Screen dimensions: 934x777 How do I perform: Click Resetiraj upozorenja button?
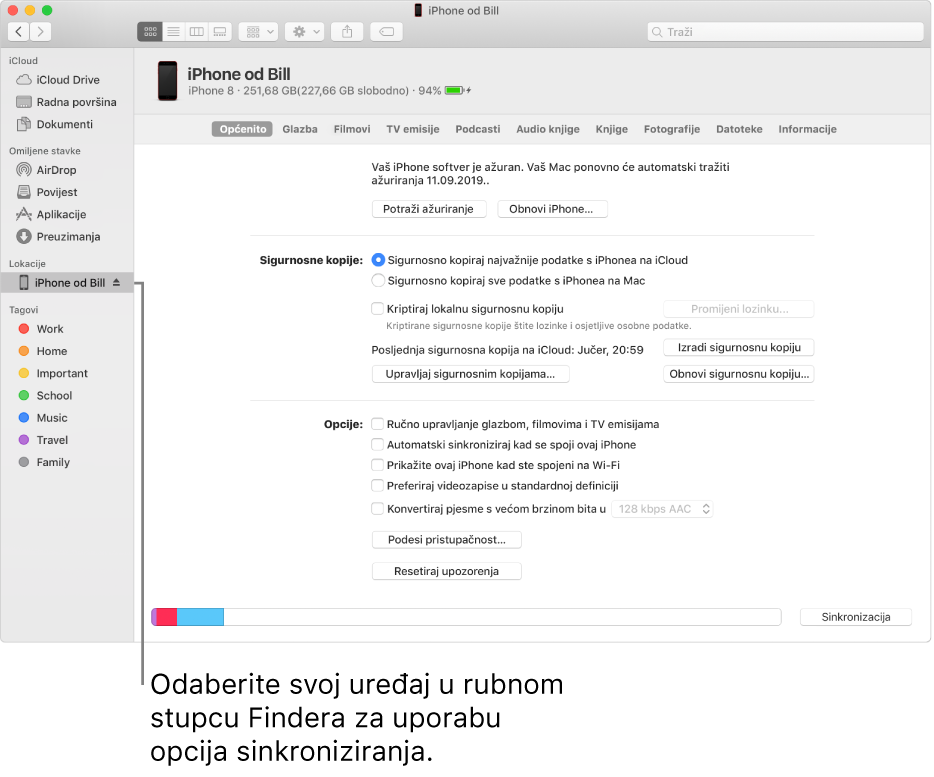447,571
